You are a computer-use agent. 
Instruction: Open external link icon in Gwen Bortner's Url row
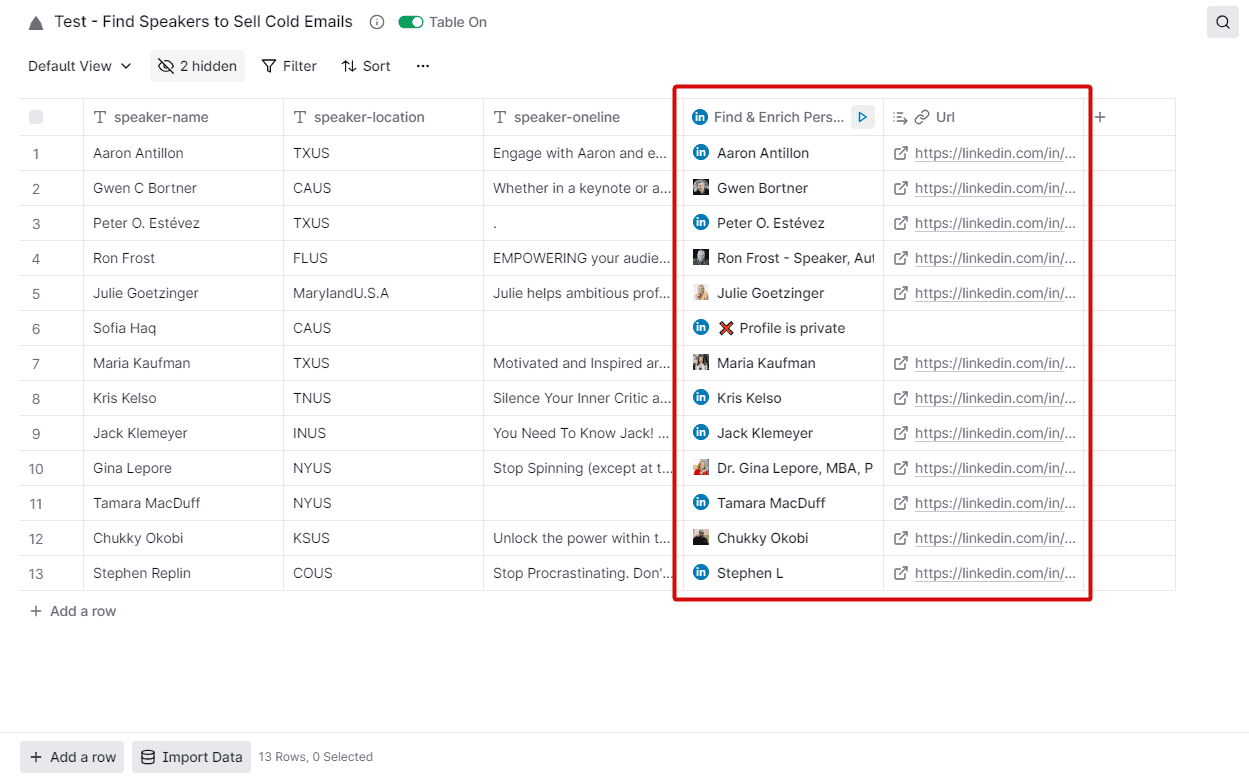[x=900, y=188]
